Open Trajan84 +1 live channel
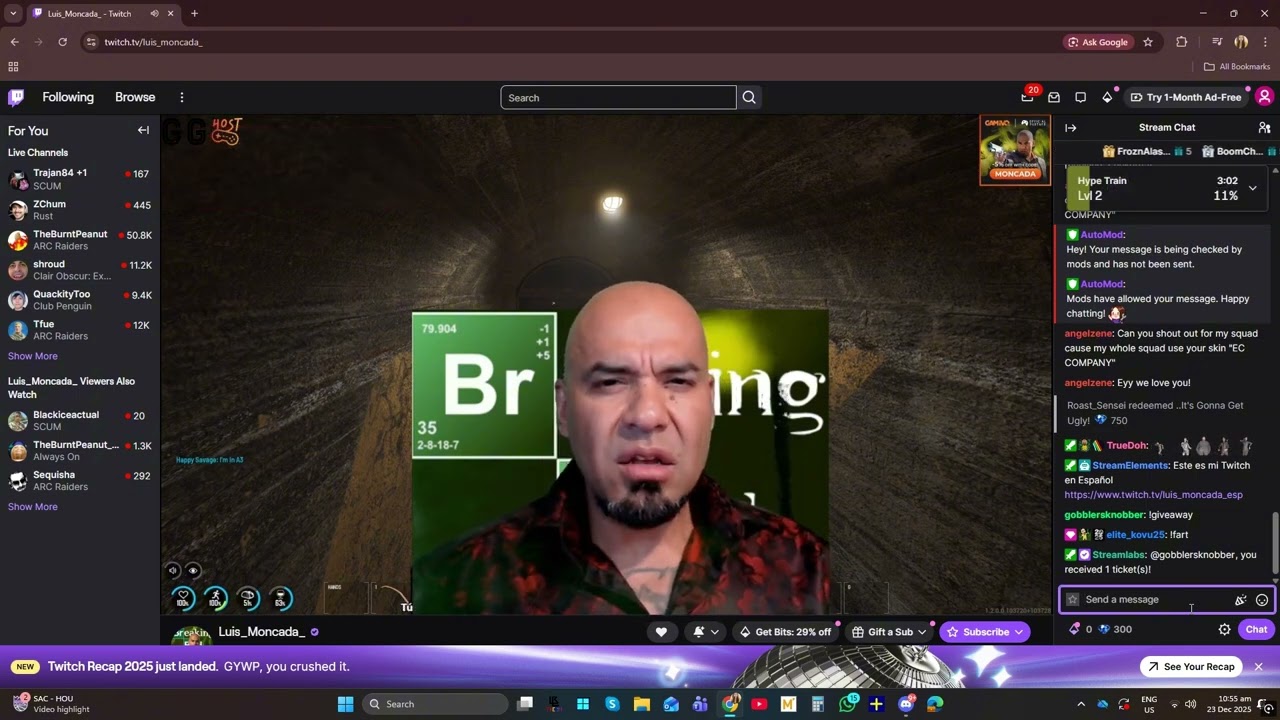The height and width of the screenshot is (720, 1280). point(80,180)
